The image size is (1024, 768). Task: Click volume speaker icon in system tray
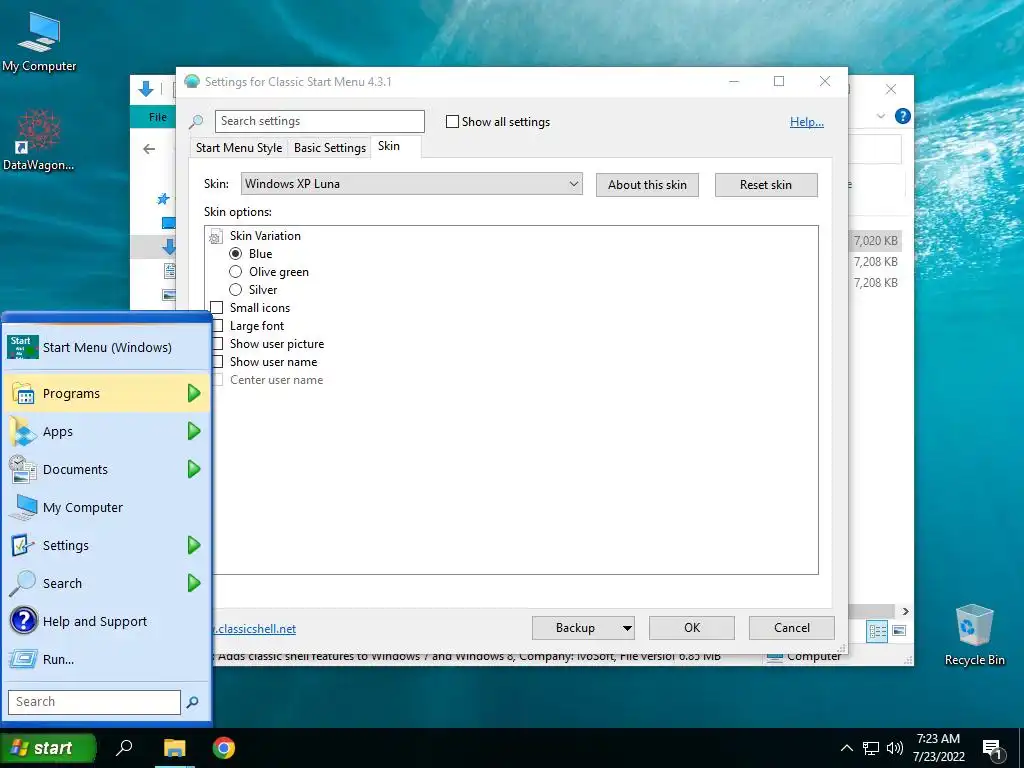[895, 748]
